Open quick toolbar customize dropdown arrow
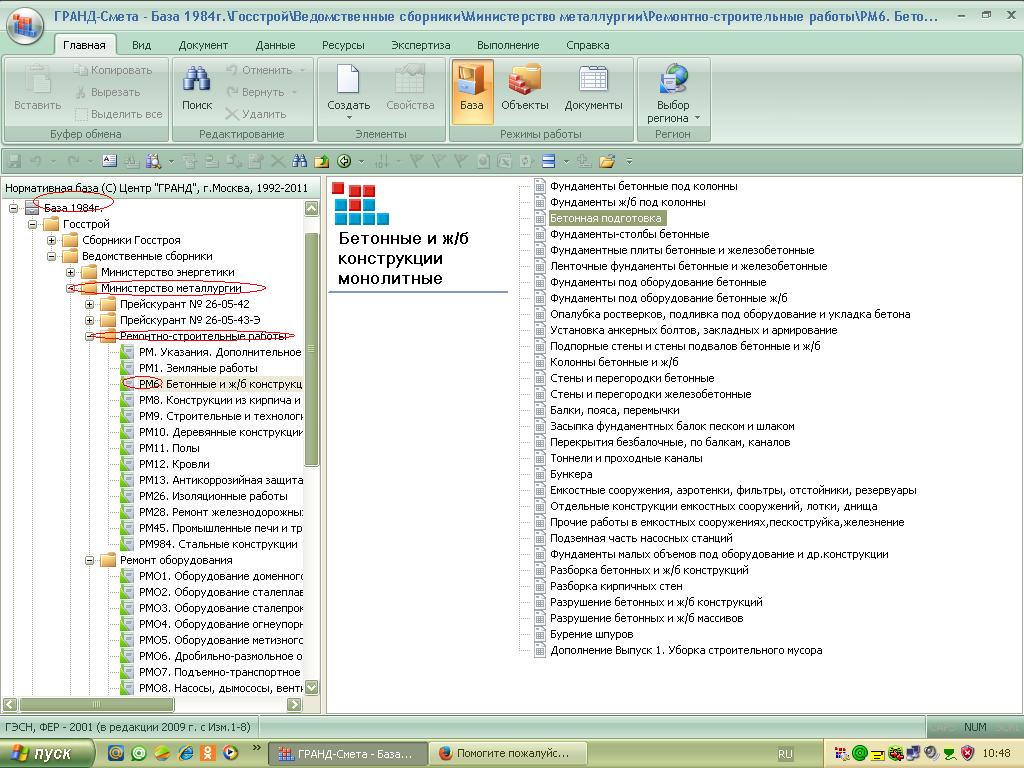 (x=629, y=161)
